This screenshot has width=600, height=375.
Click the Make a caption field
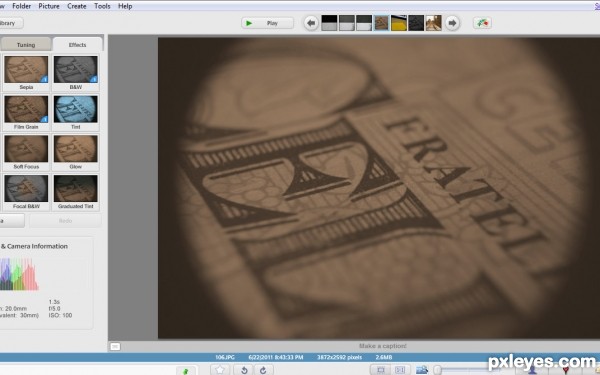click(x=383, y=346)
